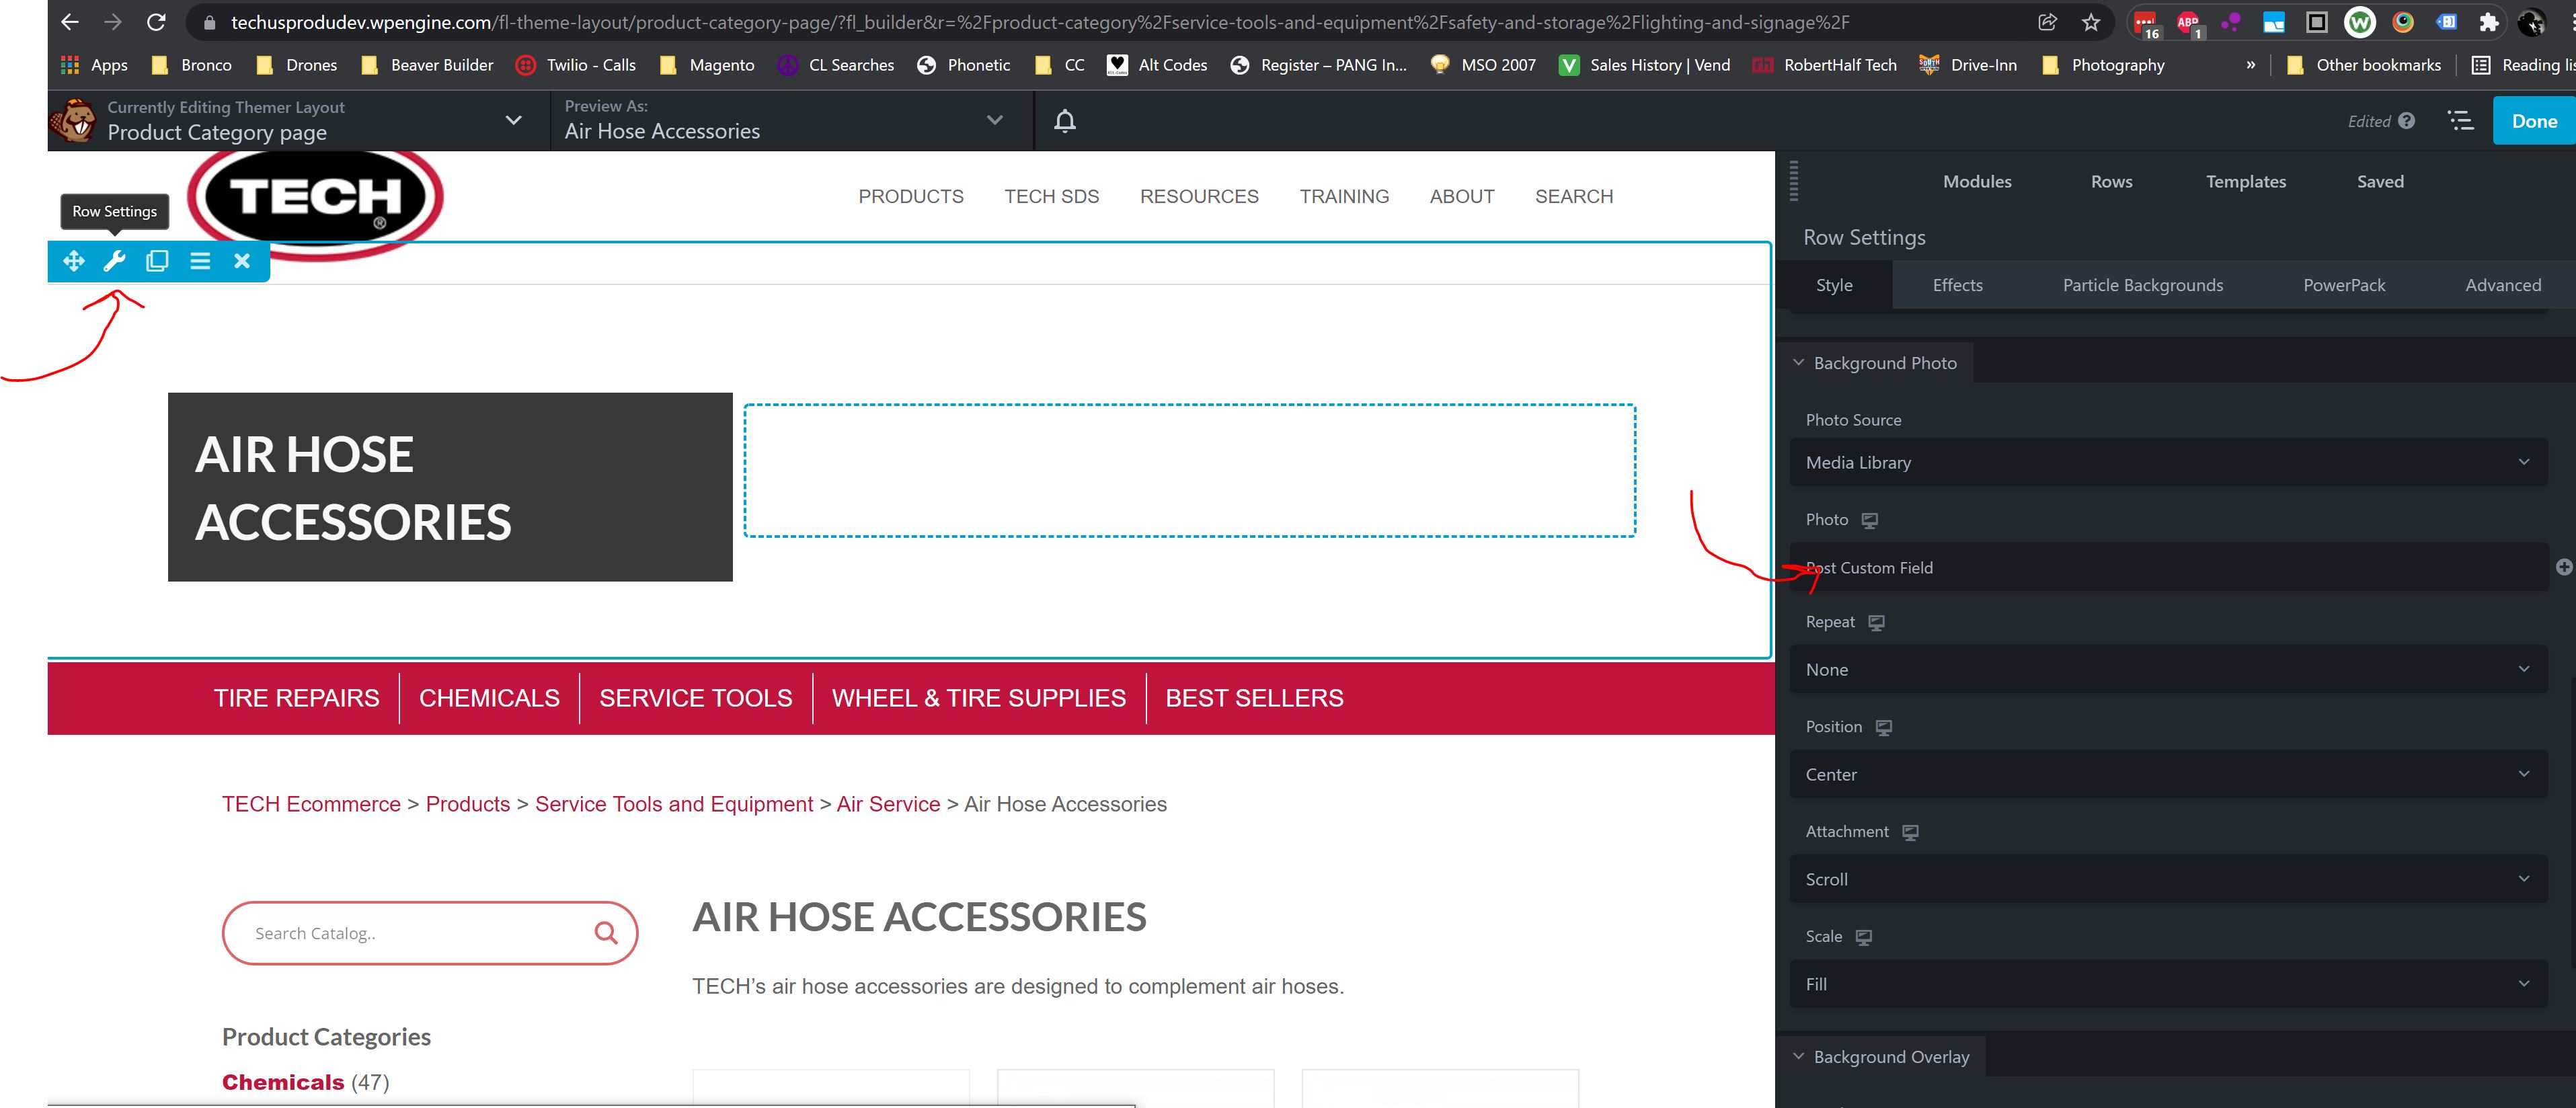Show hidden bookmarks with the overflow chevron
Screen dimensions: 2576x1108
click(x=2251, y=65)
